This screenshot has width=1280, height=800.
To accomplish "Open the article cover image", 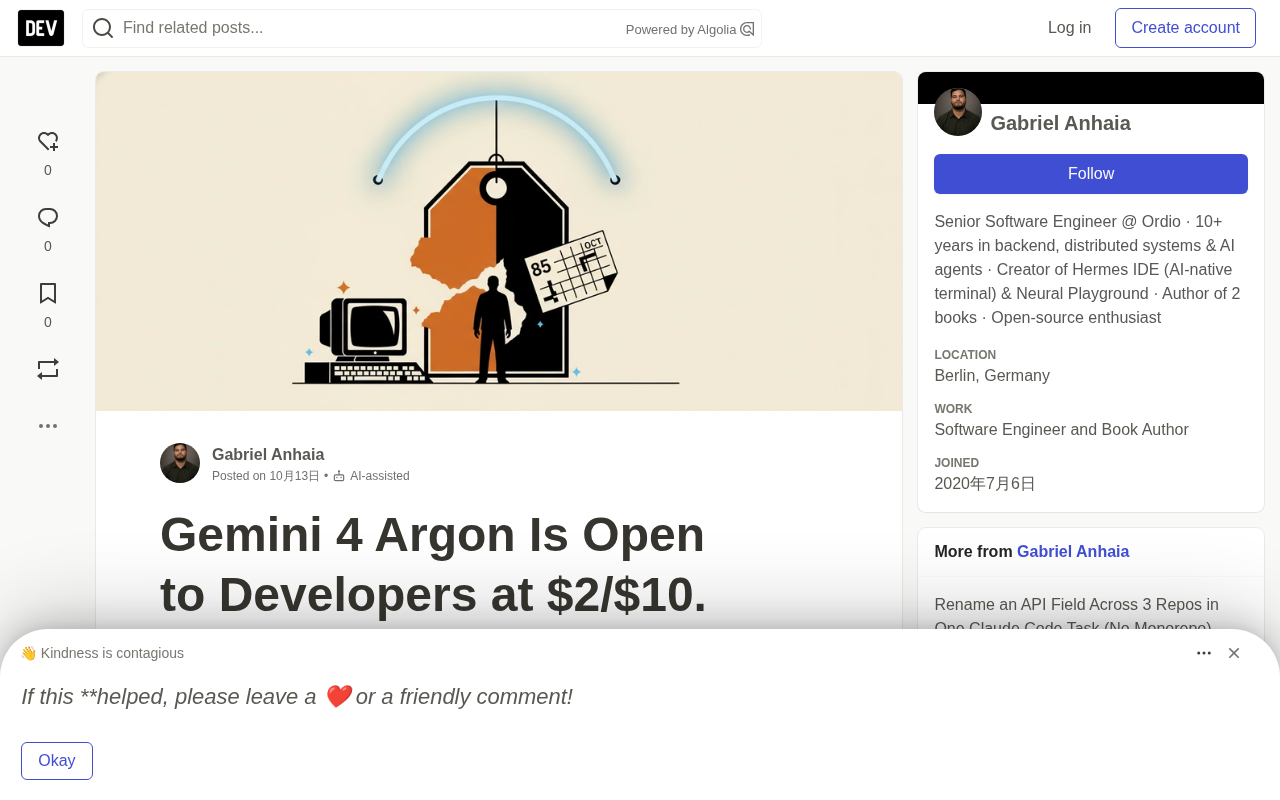I will (499, 241).
